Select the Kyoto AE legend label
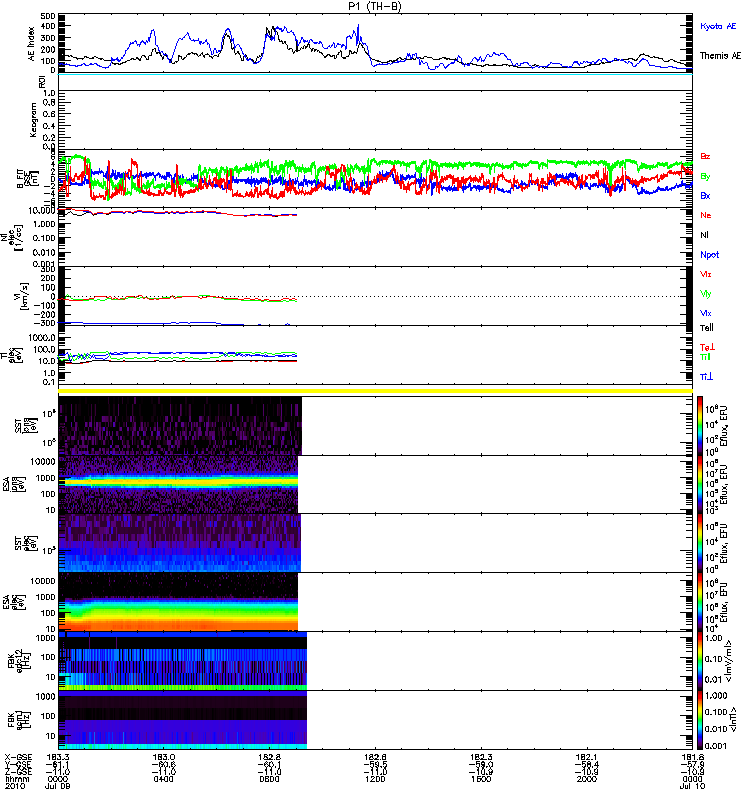750x800 pixels. tap(718, 26)
